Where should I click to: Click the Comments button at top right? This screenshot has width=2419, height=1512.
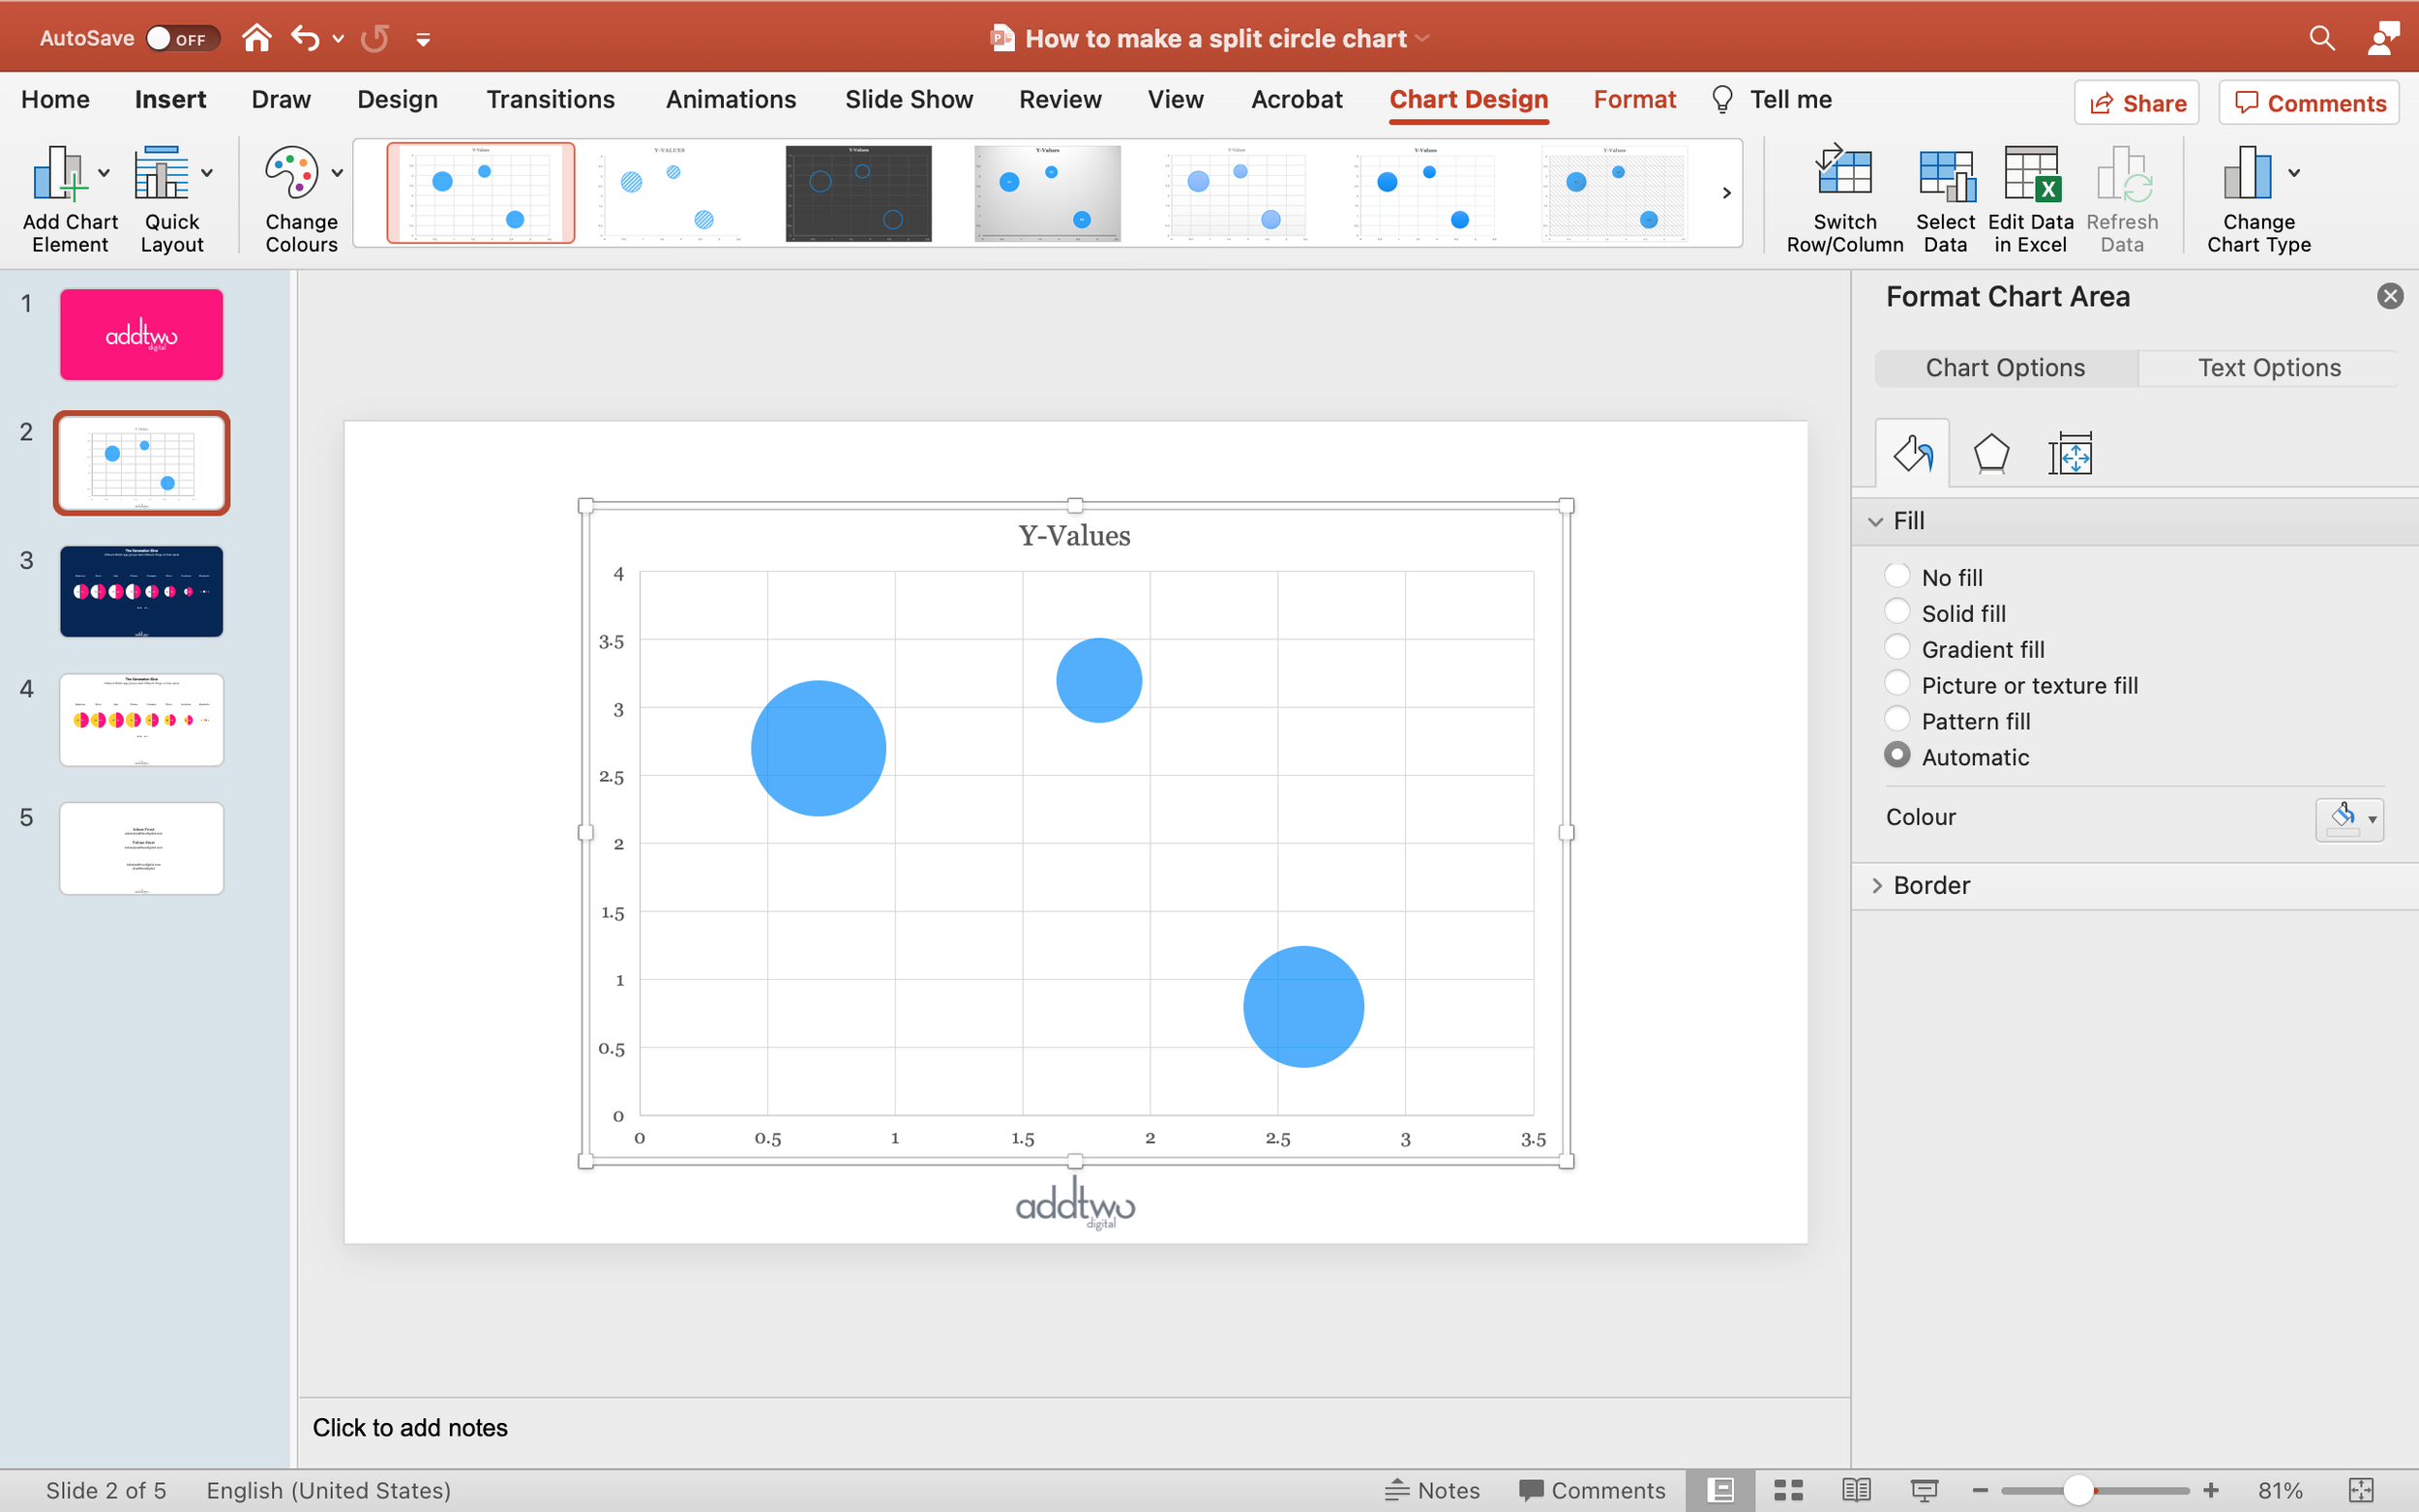point(2308,103)
